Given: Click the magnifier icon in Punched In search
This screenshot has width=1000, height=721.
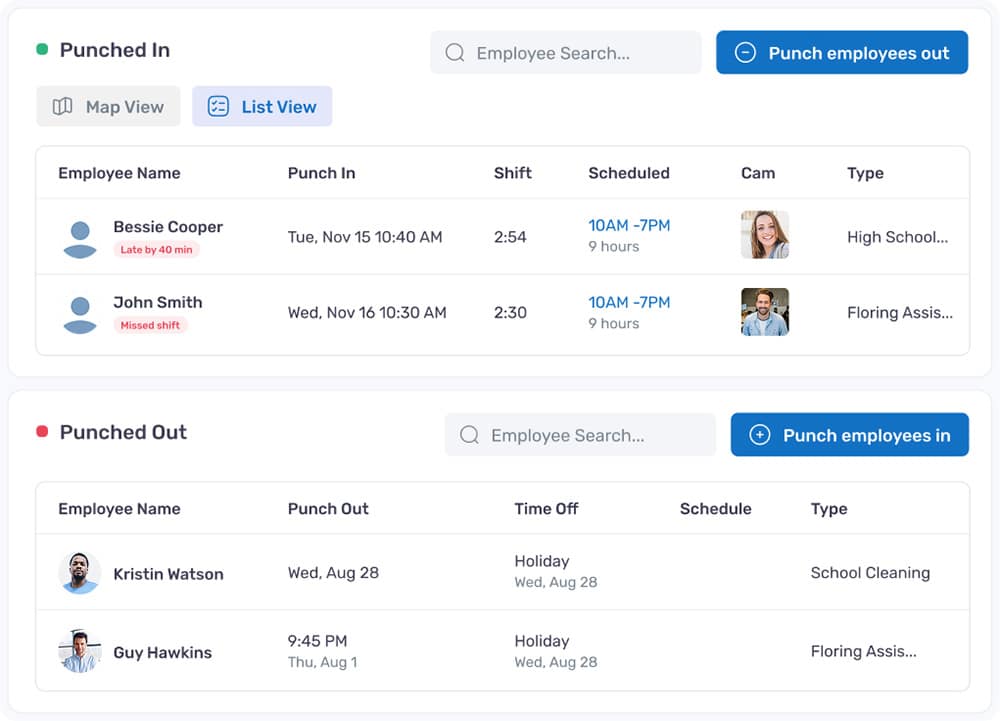Looking at the screenshot, I should (455, 52).
